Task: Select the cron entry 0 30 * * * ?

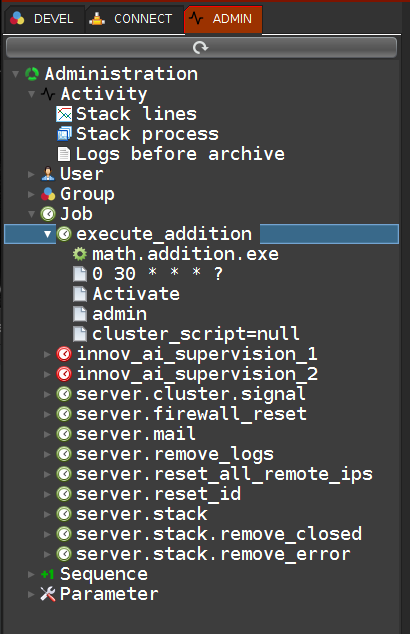Action: click(157, 274)
